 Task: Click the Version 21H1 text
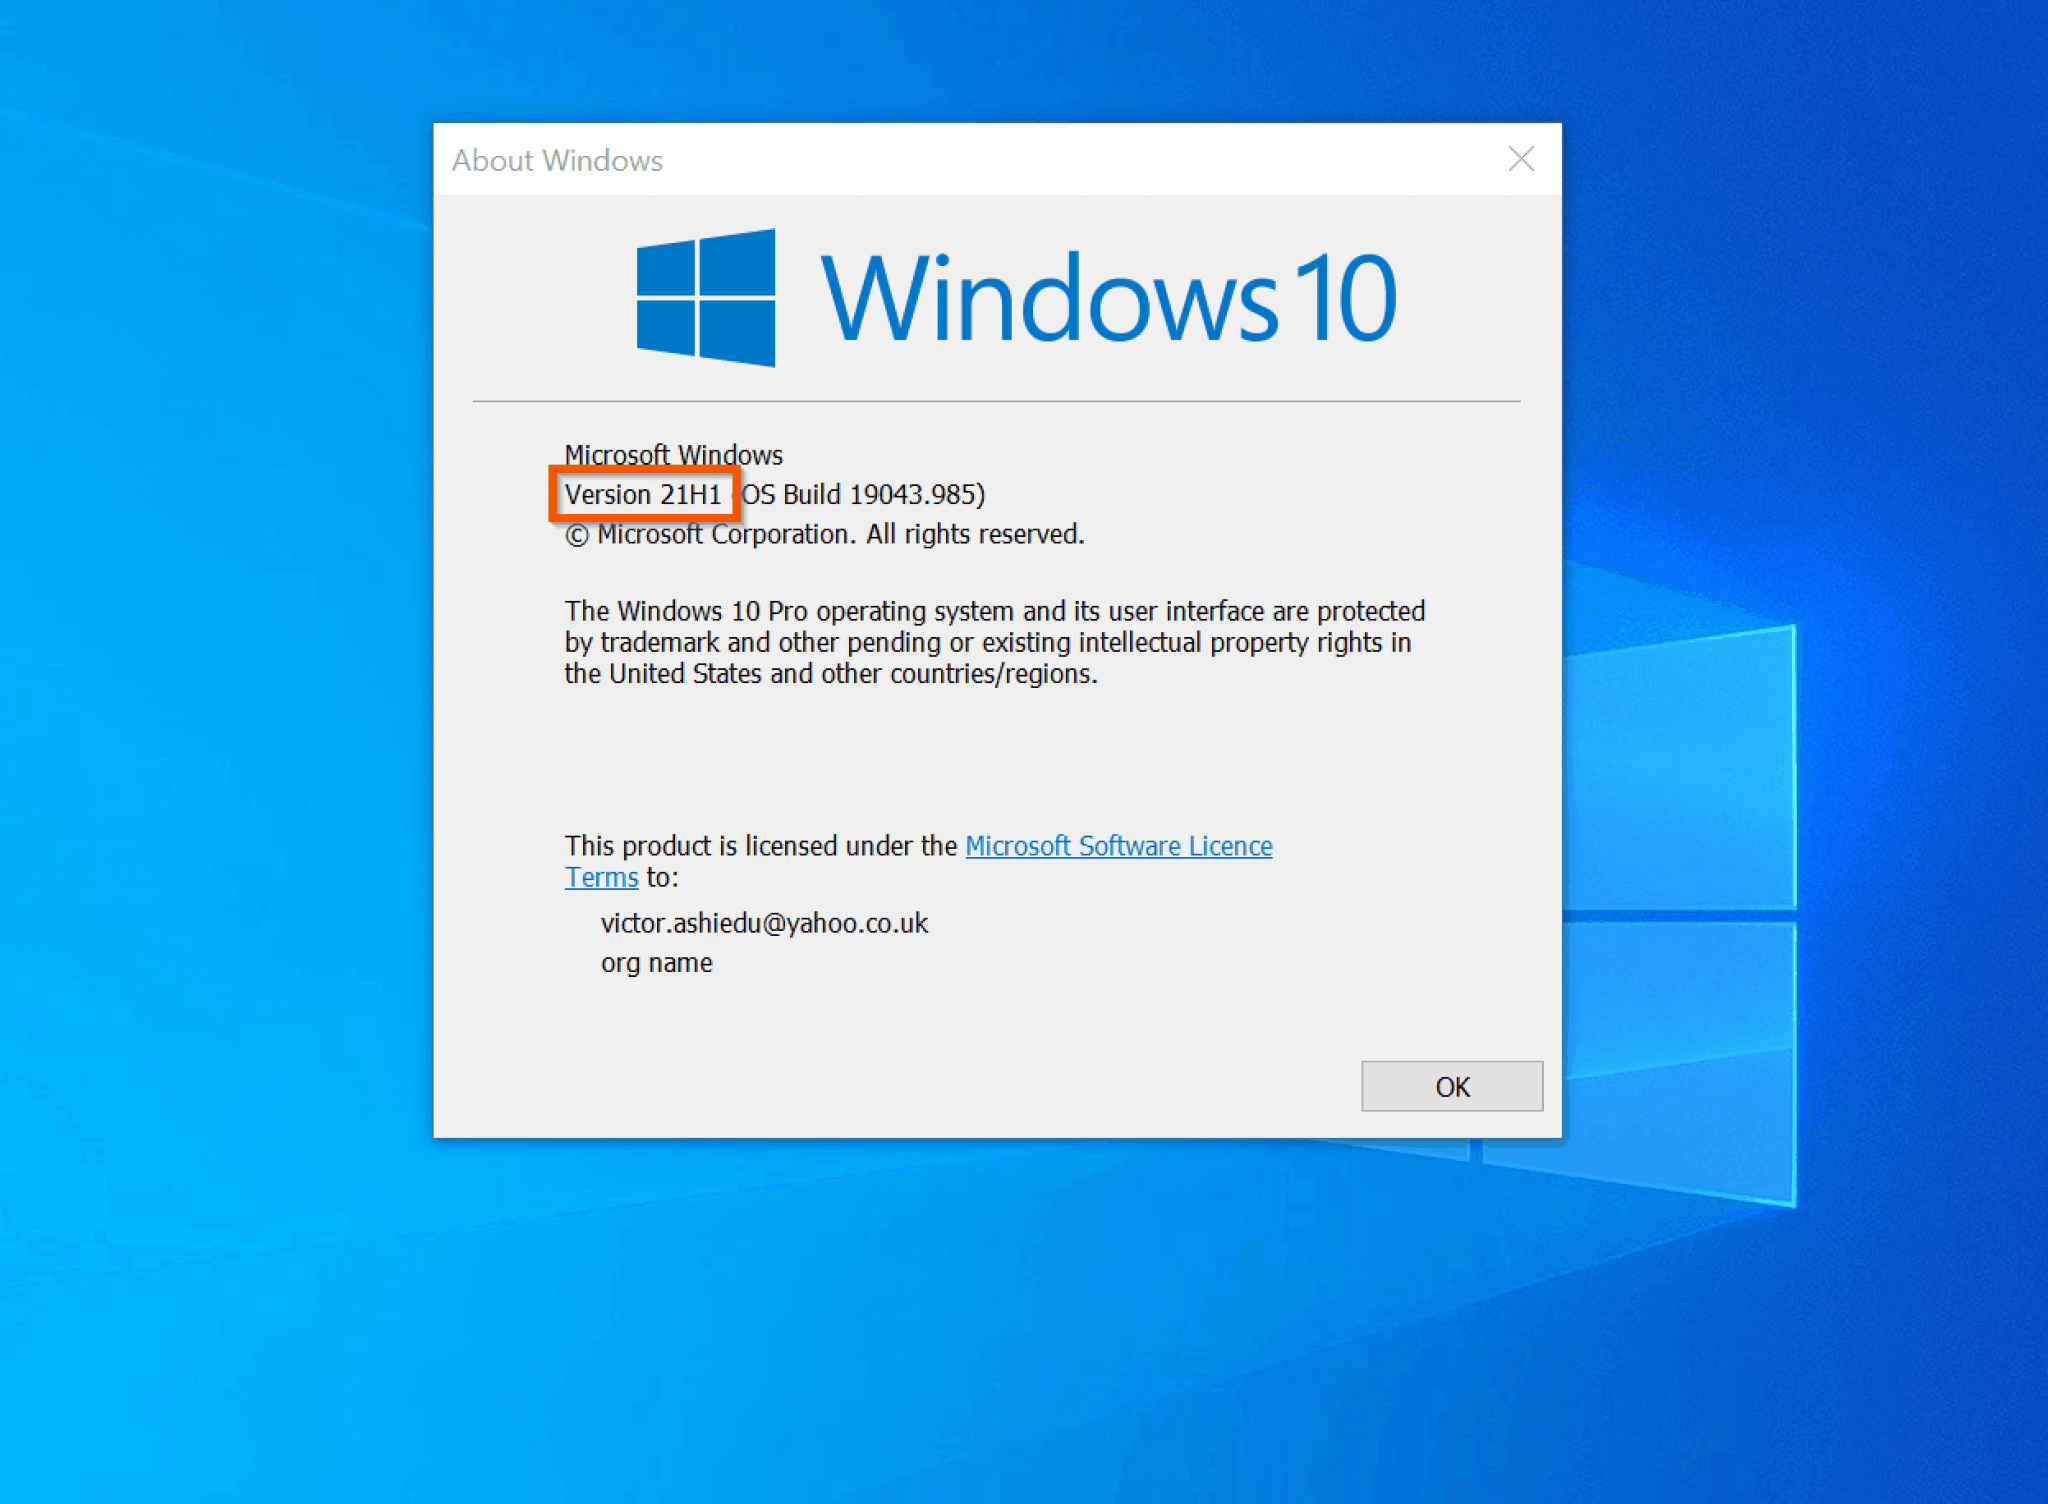click(643, 494)
